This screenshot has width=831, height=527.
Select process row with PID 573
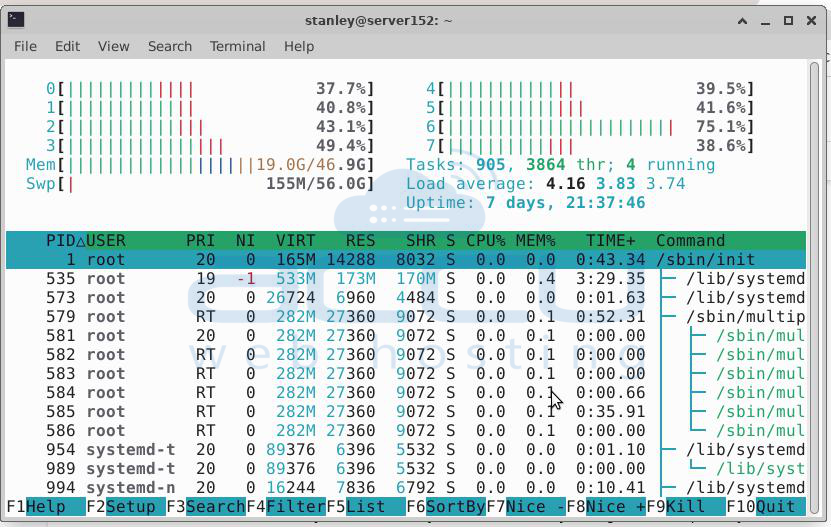coord(406,298)
